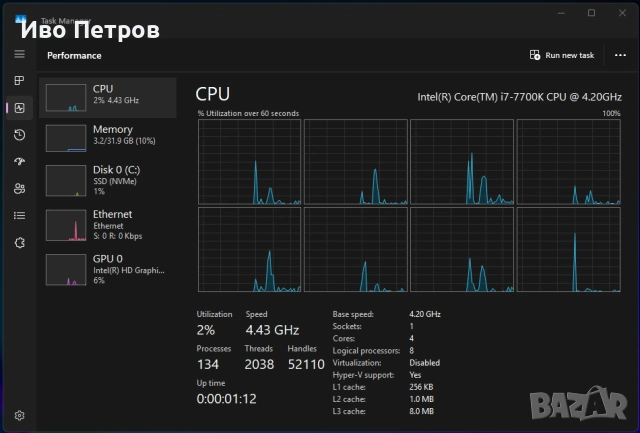Click the Memory mini graph thumbnail
The height and width of the screenshot is (433, 640).
(66, 138)
